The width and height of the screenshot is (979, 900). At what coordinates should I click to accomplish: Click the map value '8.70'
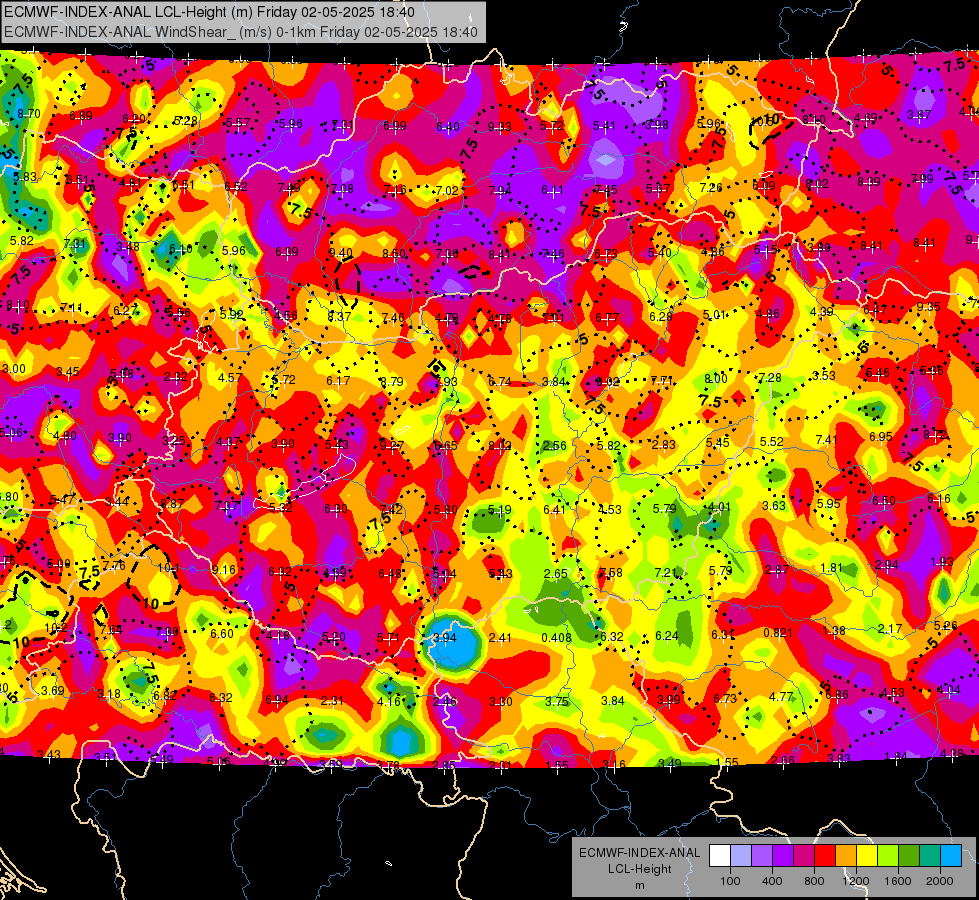[29, 114]
